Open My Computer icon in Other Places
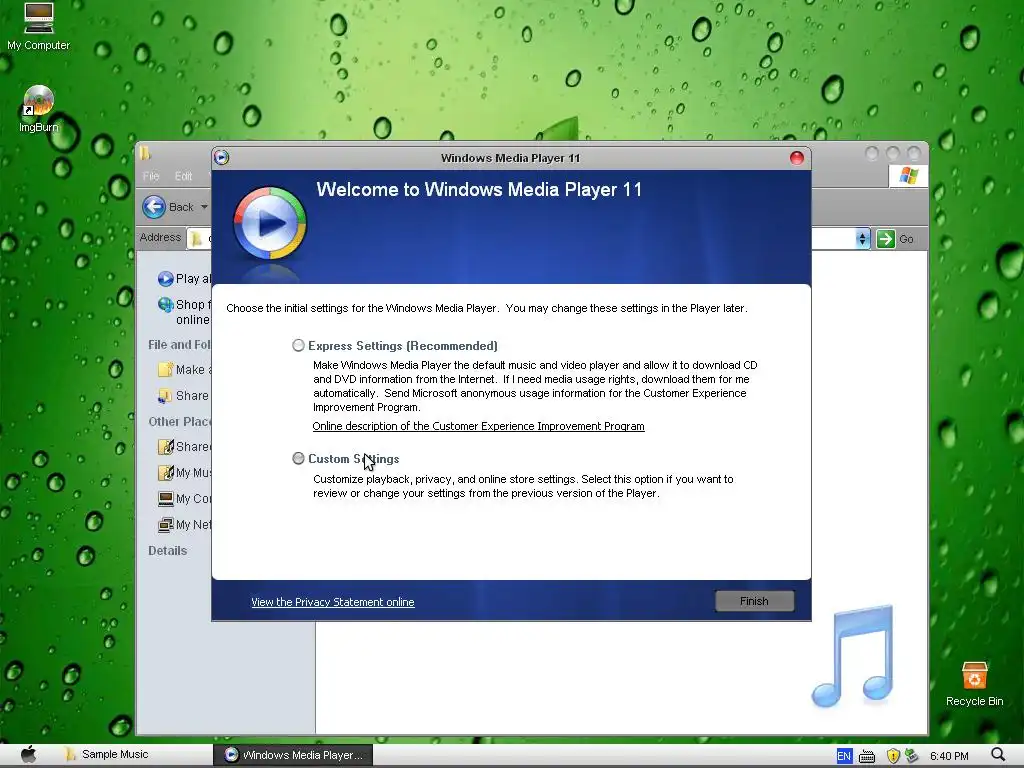 165,499
